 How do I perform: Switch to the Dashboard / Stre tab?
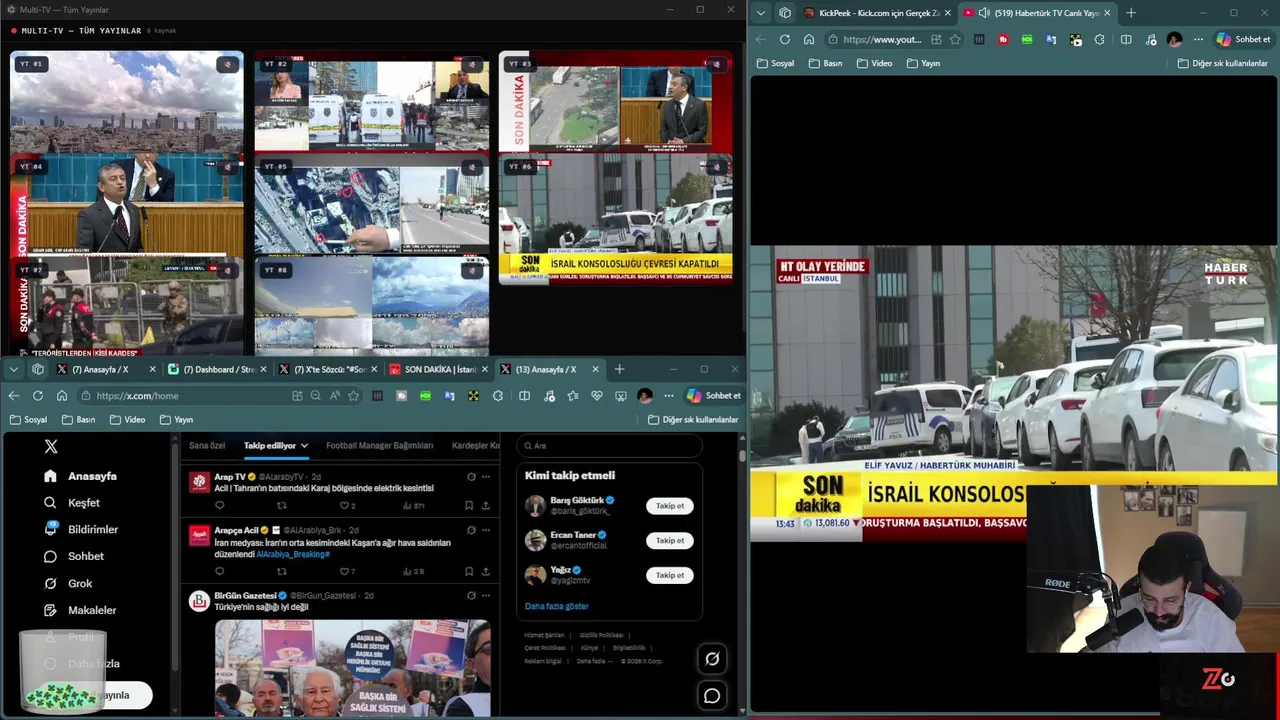coord(219,369)
